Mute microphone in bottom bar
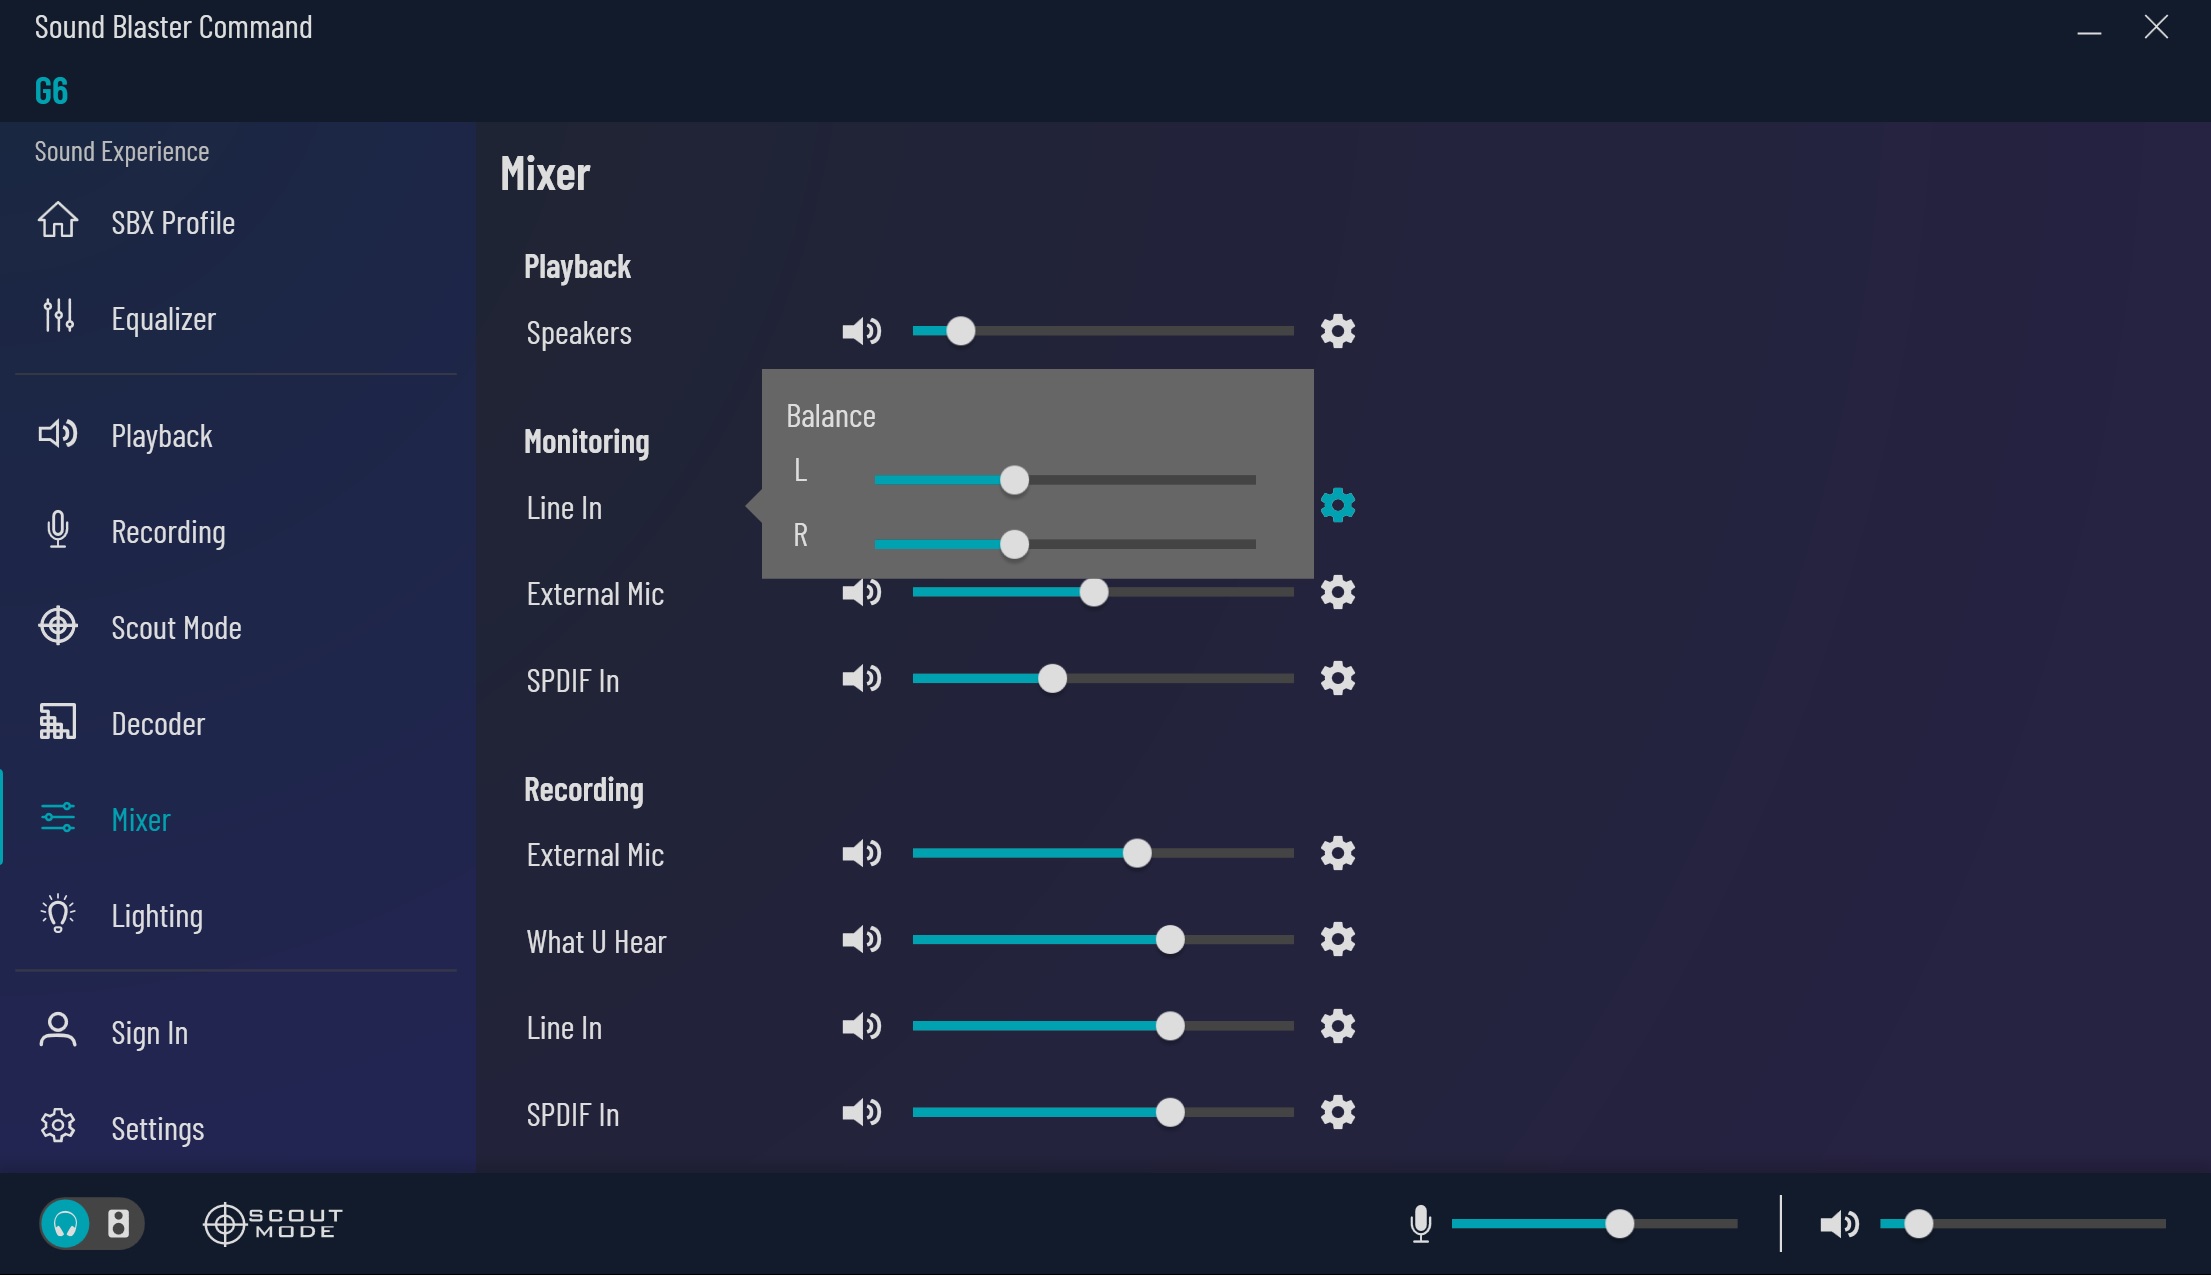The image size is (2211, 1275). pyautogui.click(x=1421, y=1223)
